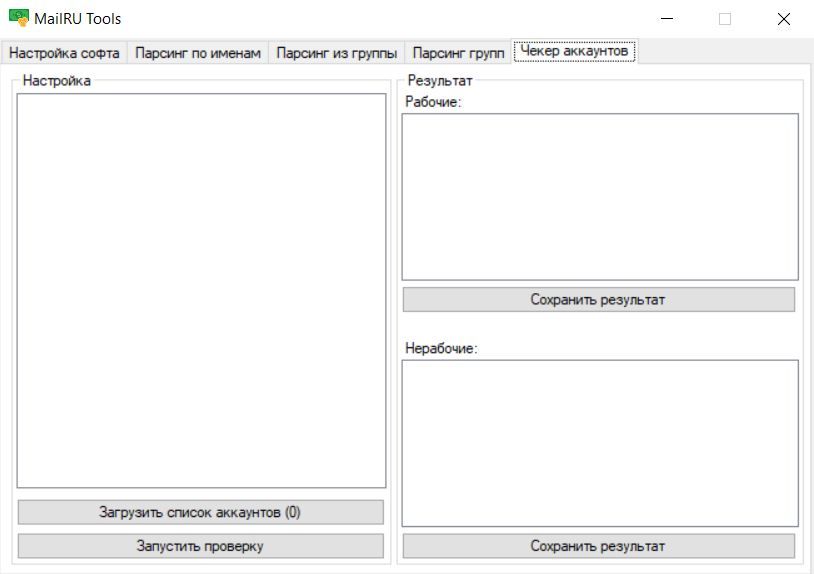Click the Результат group box title

coord(440,81)
